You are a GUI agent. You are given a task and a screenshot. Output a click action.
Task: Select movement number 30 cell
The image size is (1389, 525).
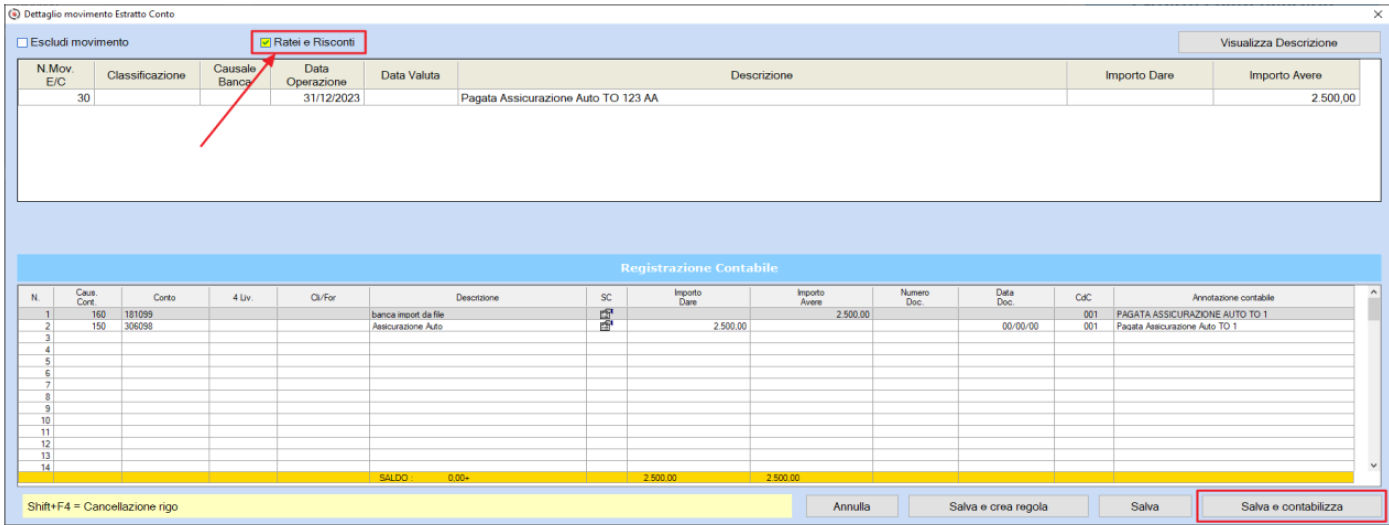tap(56, 98)
